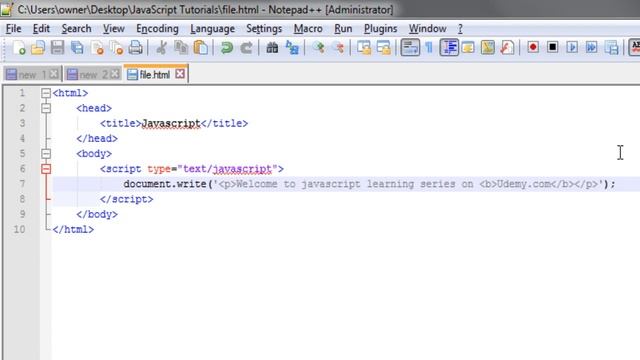The height and width of the screenshot is (360, 640).
Task: Toggle Word wrap toolbar button
Action: coord(410,48)
